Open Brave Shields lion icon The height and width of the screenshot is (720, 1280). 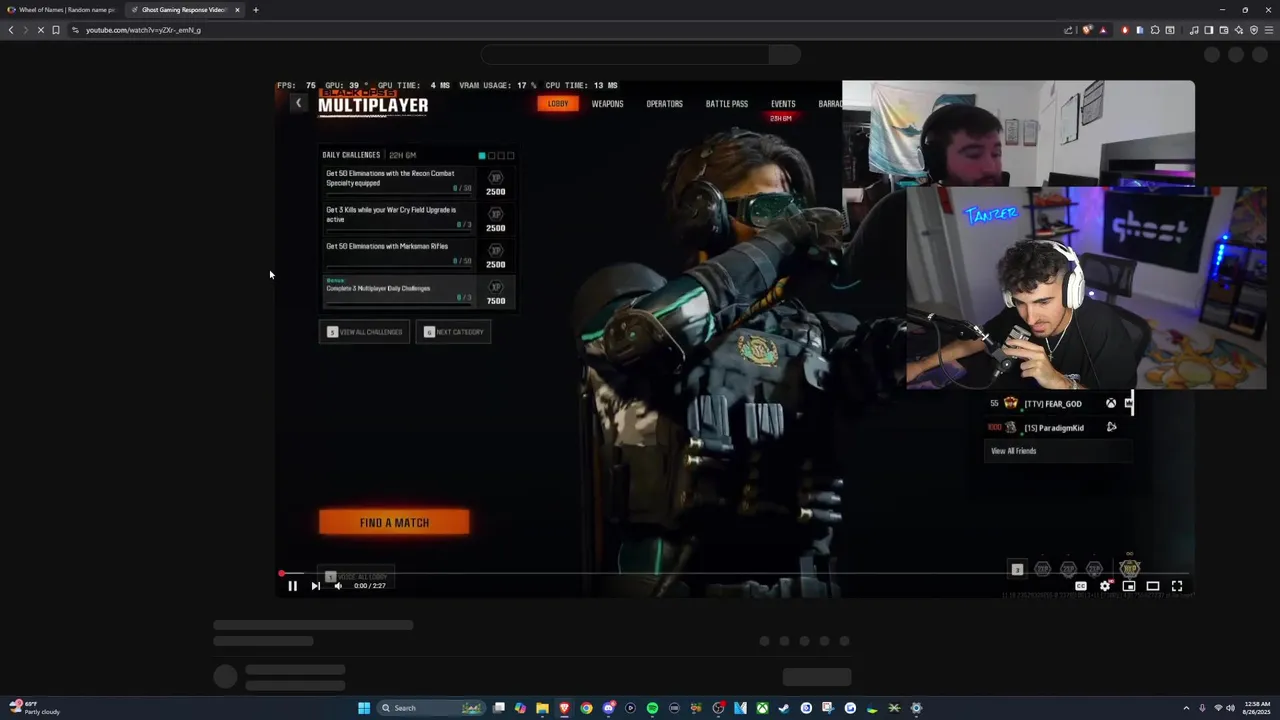coord(1087,30)
